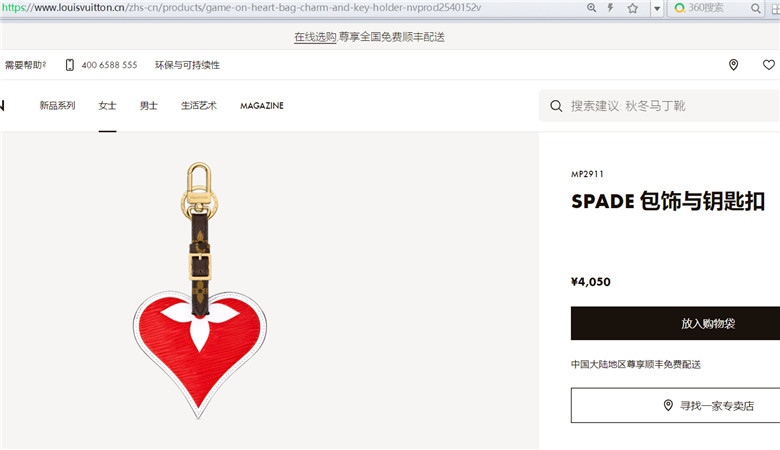Click the site search magnifier icon
780x450 pixels.
click(x=556, y=106)
